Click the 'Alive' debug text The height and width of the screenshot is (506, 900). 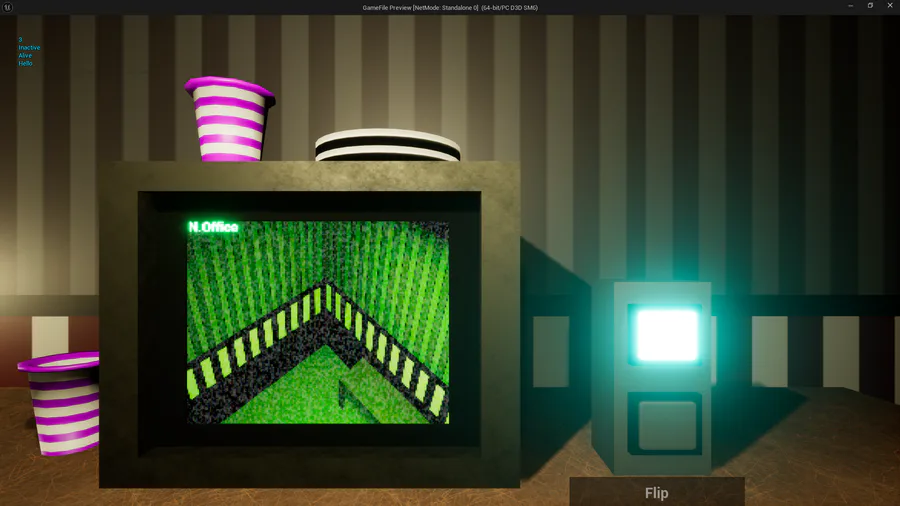click(x=25, y=56)
